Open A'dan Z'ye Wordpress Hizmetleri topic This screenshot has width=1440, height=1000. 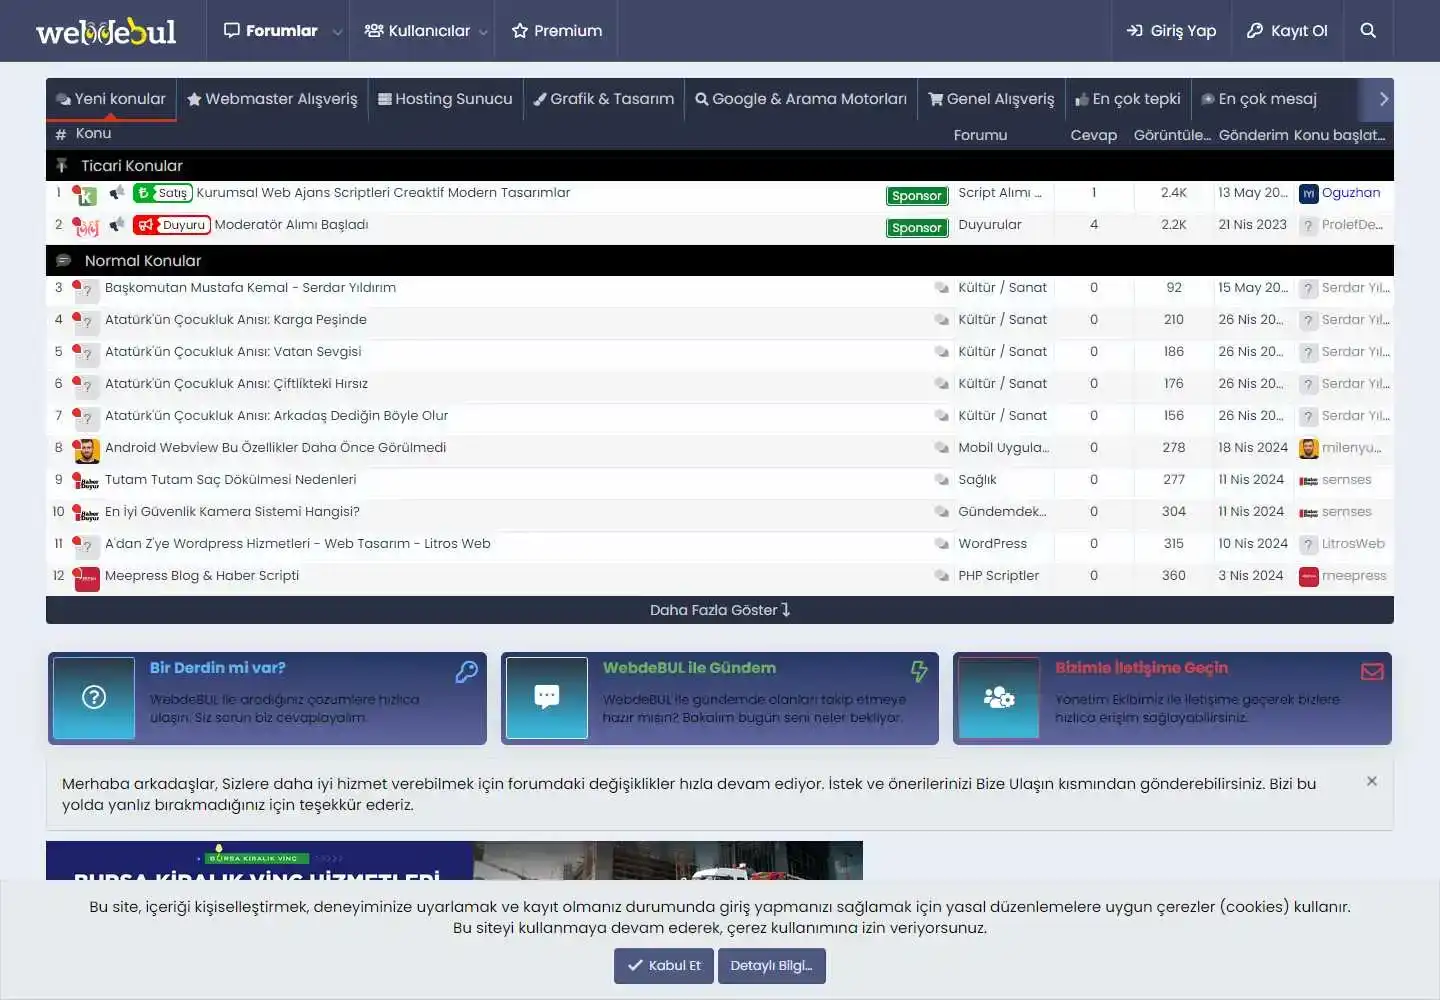(298, 544)
